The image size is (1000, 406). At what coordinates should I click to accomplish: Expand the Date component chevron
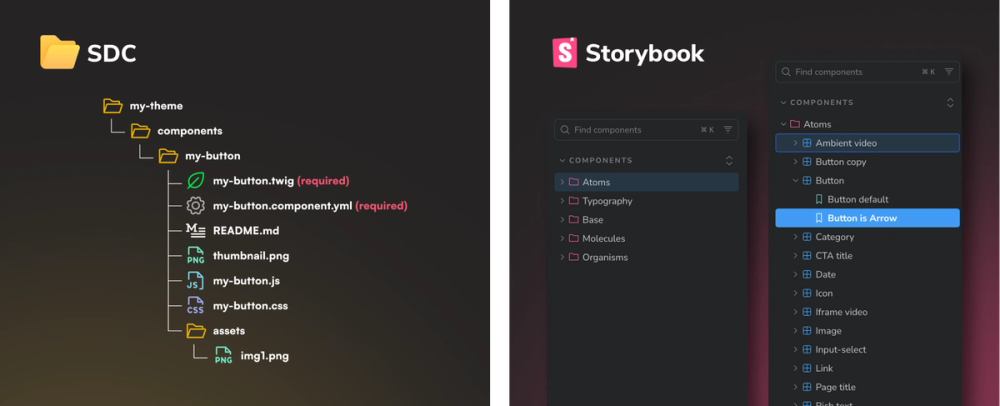795,274
